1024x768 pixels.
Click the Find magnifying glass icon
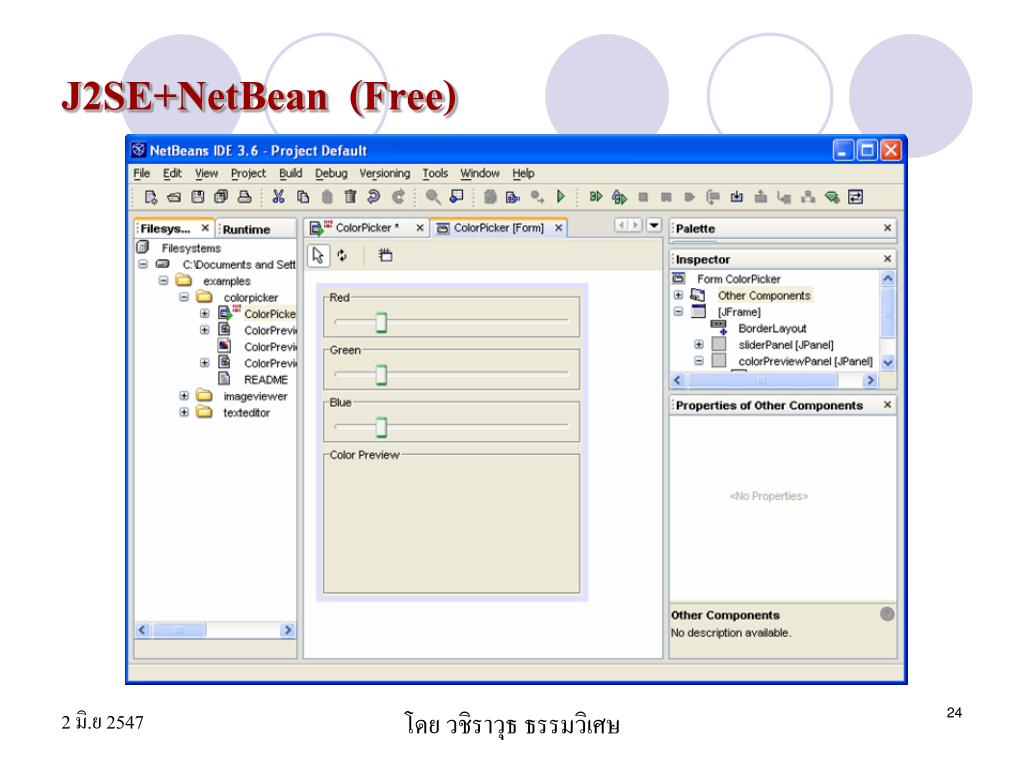432,197
